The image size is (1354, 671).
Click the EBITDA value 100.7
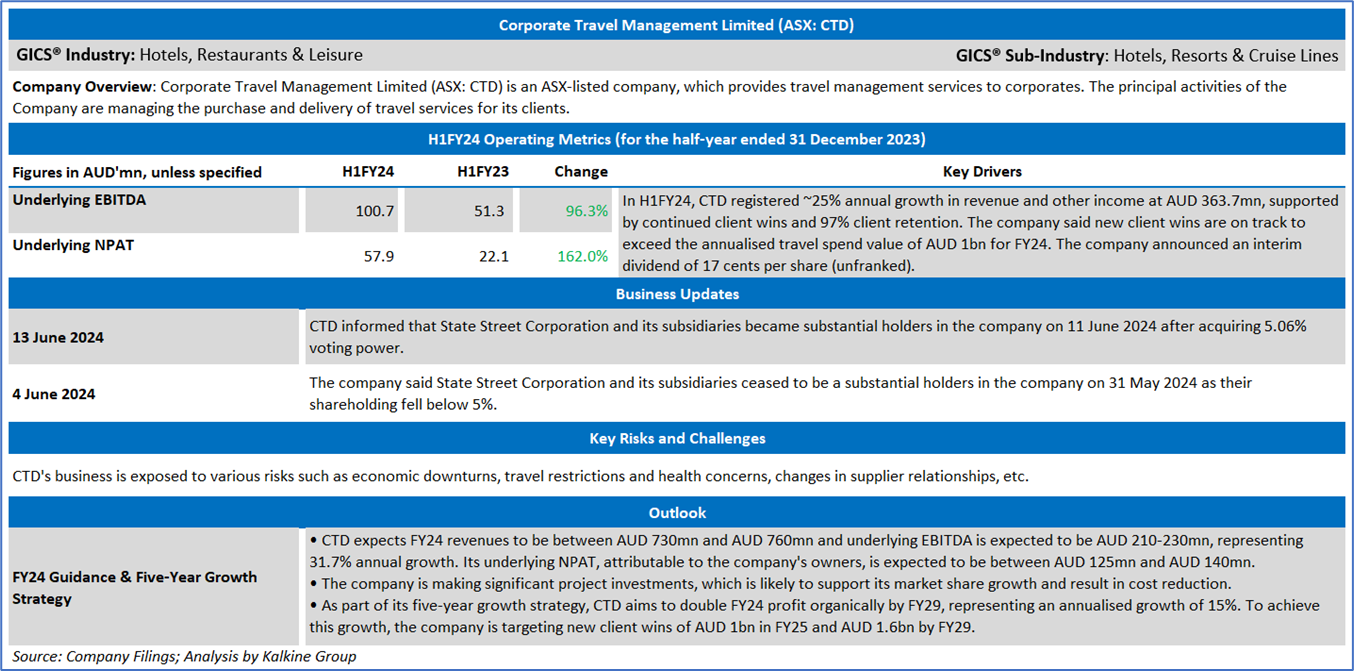pyautogui.click(x=375, y=212)
